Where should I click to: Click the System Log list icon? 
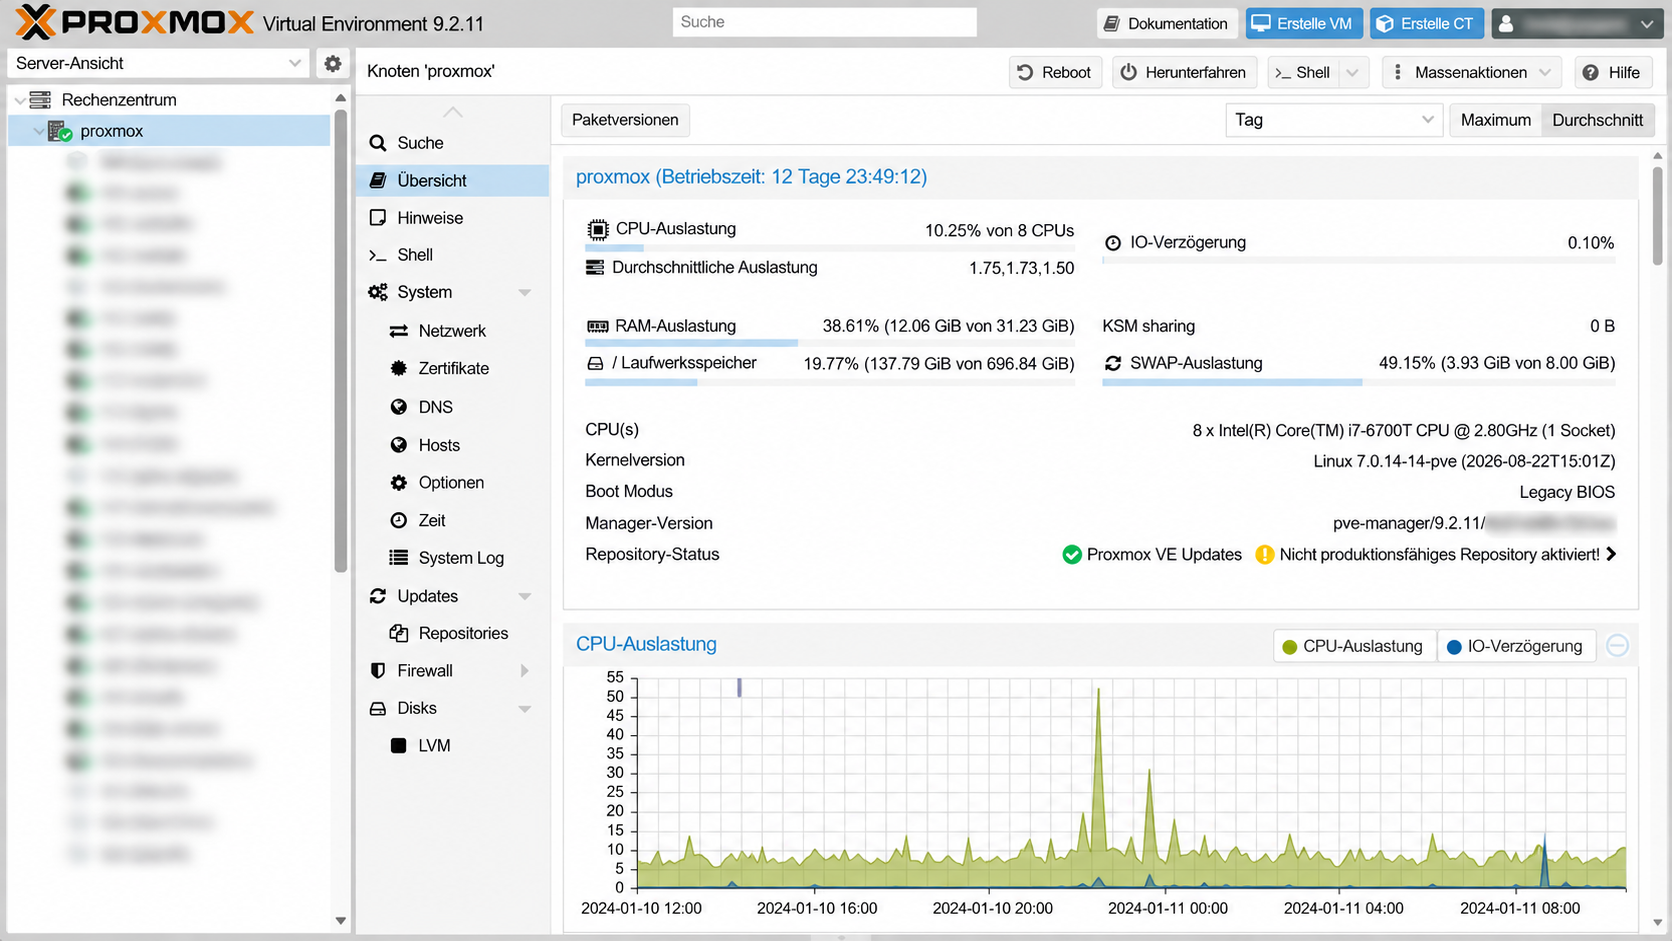399,558
